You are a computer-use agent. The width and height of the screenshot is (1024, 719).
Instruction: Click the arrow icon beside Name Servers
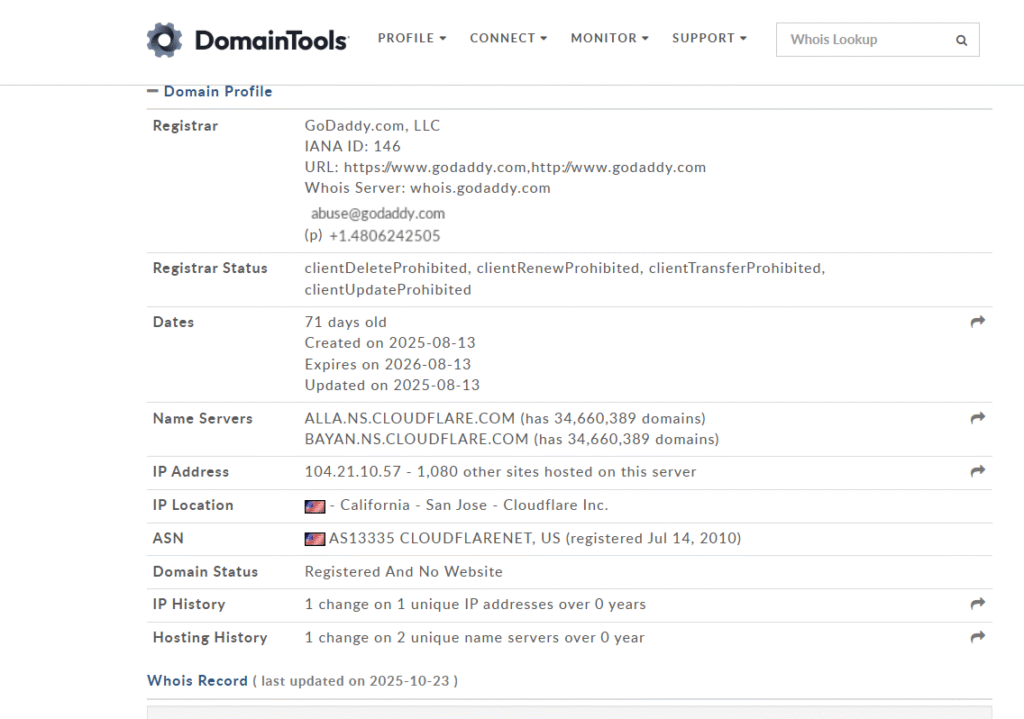978,418
